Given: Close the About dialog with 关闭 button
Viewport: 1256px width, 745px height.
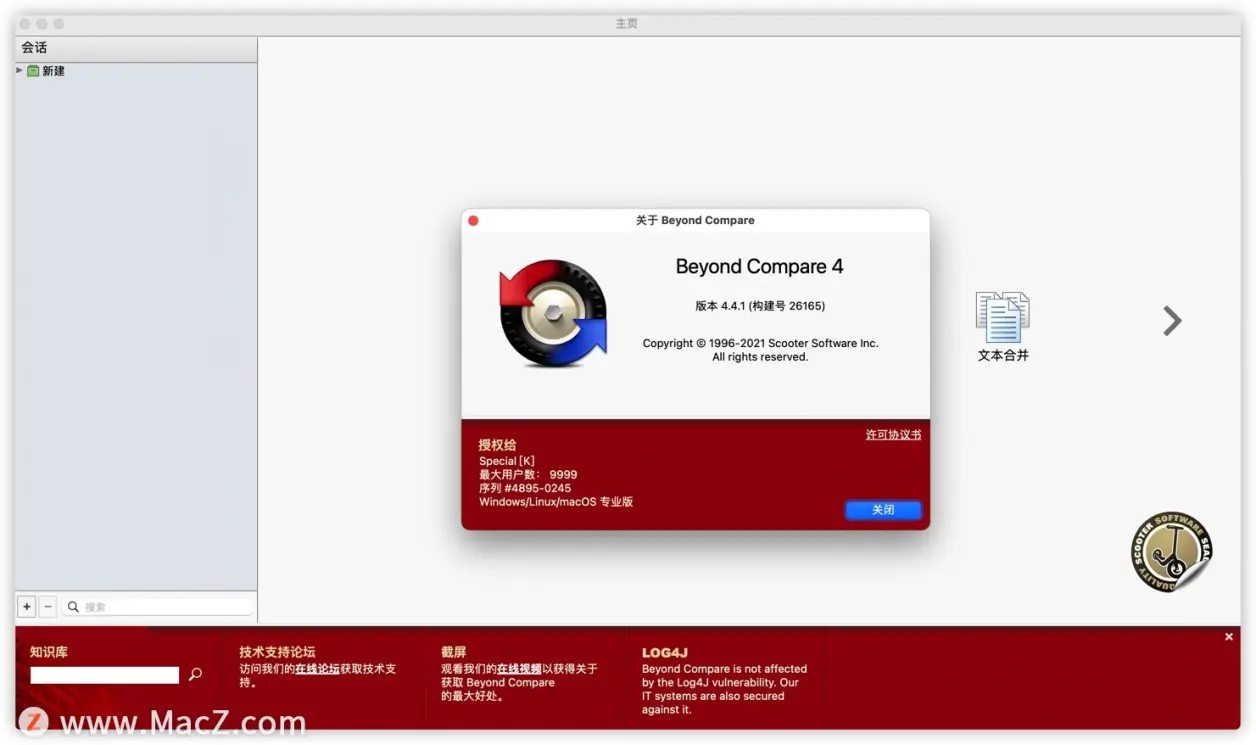Looking at the screenshot, I should [883, 510].
